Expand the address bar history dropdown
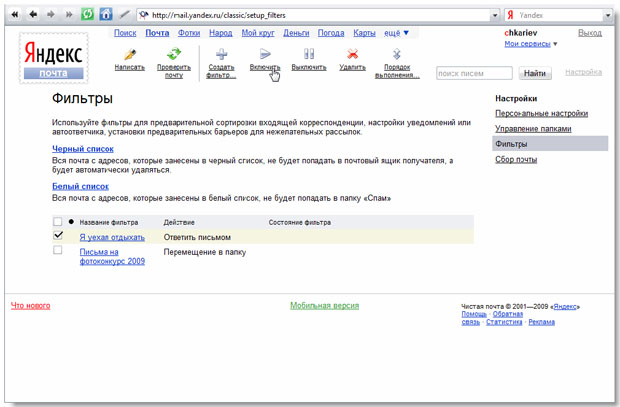This screenshot has width=620, height=407. click(495, 15)
